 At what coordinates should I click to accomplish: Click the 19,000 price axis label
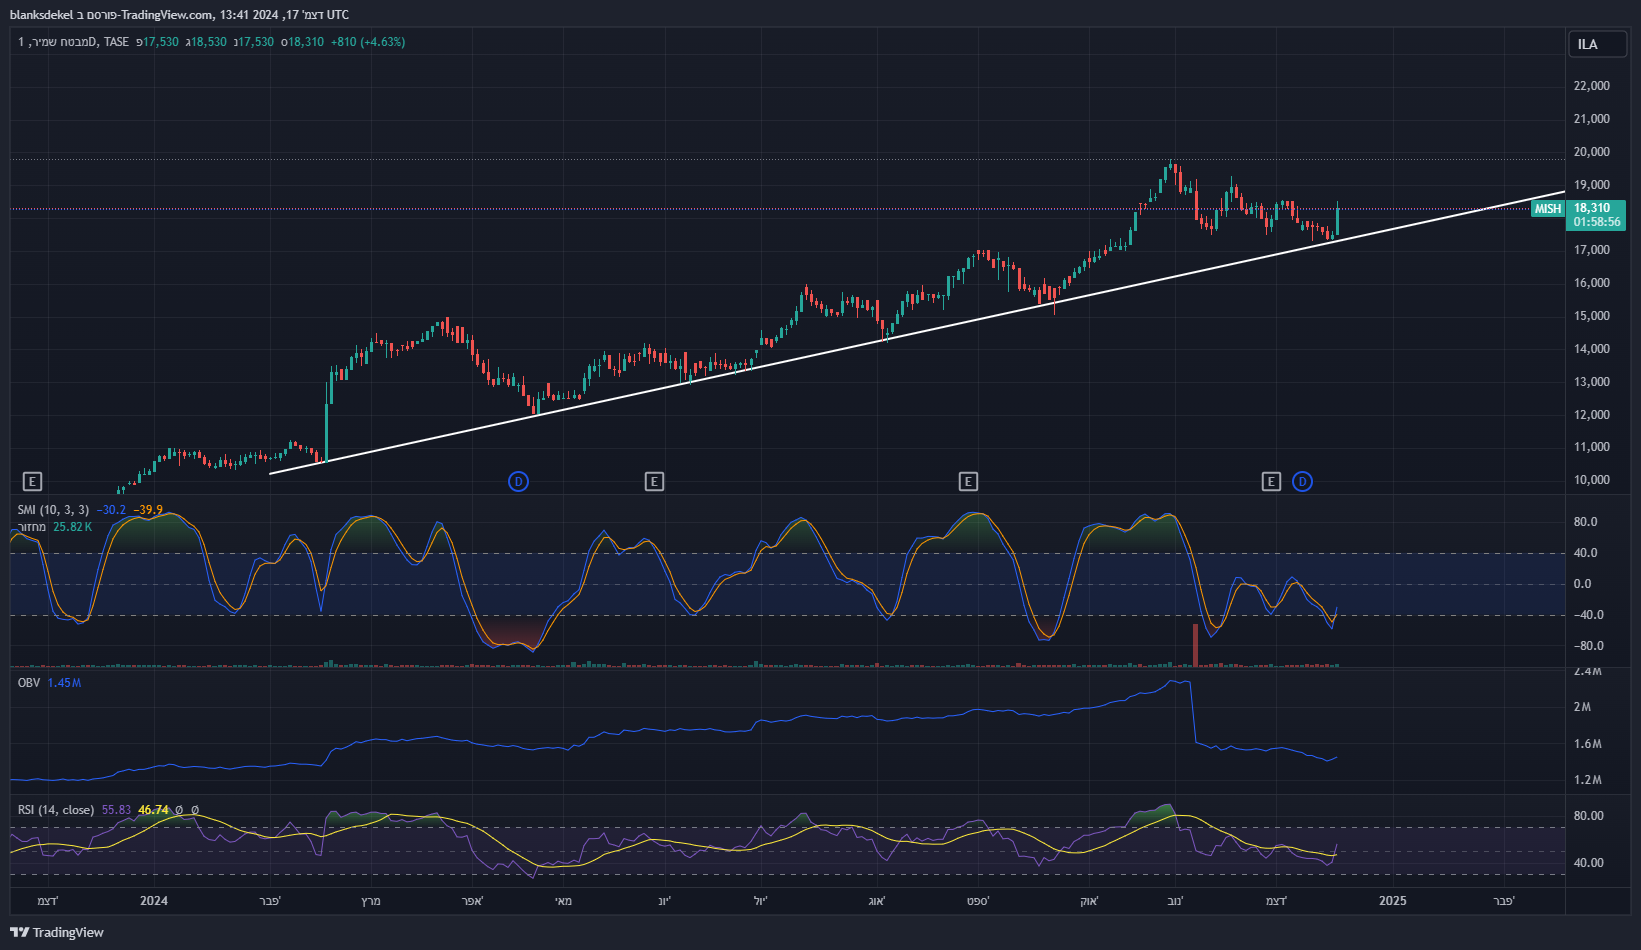[1592, 185]
